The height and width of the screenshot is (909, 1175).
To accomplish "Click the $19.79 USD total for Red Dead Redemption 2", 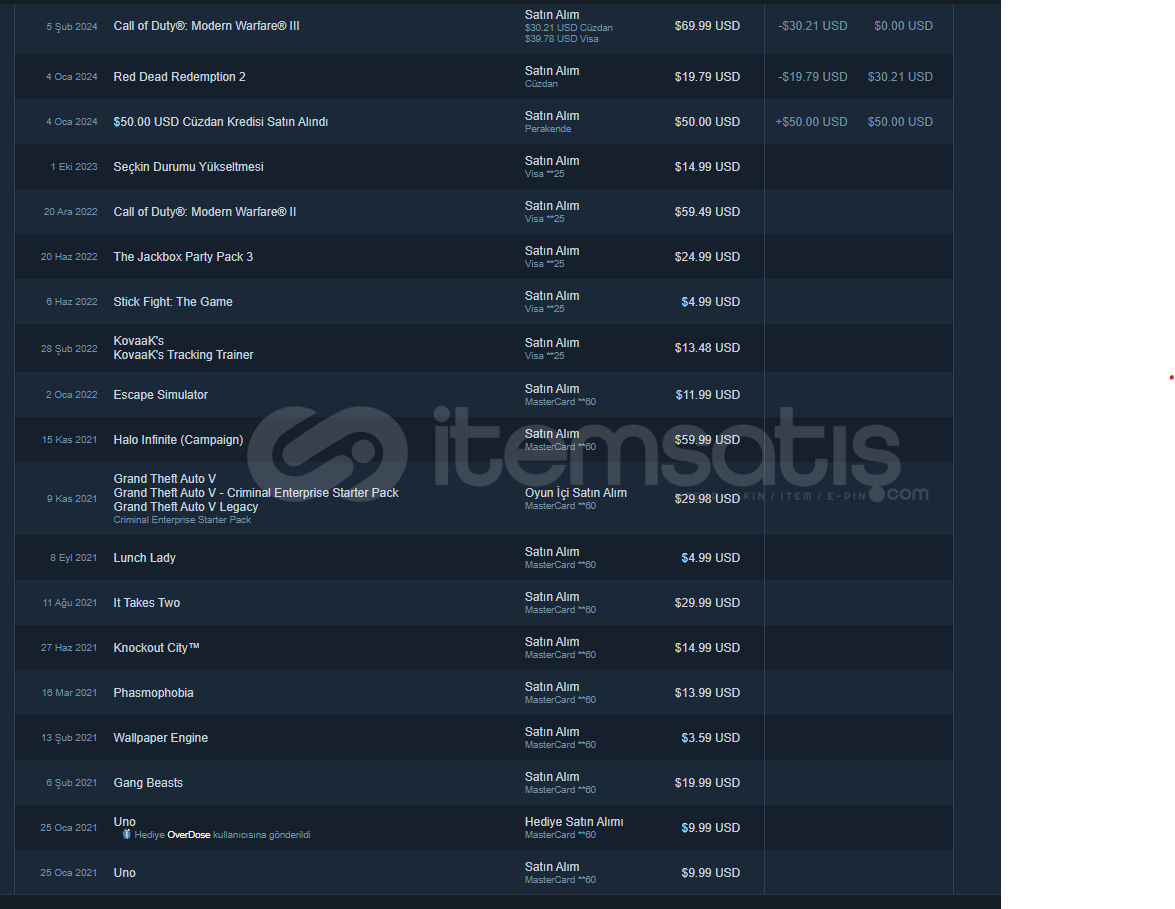I will click(707, 77).
